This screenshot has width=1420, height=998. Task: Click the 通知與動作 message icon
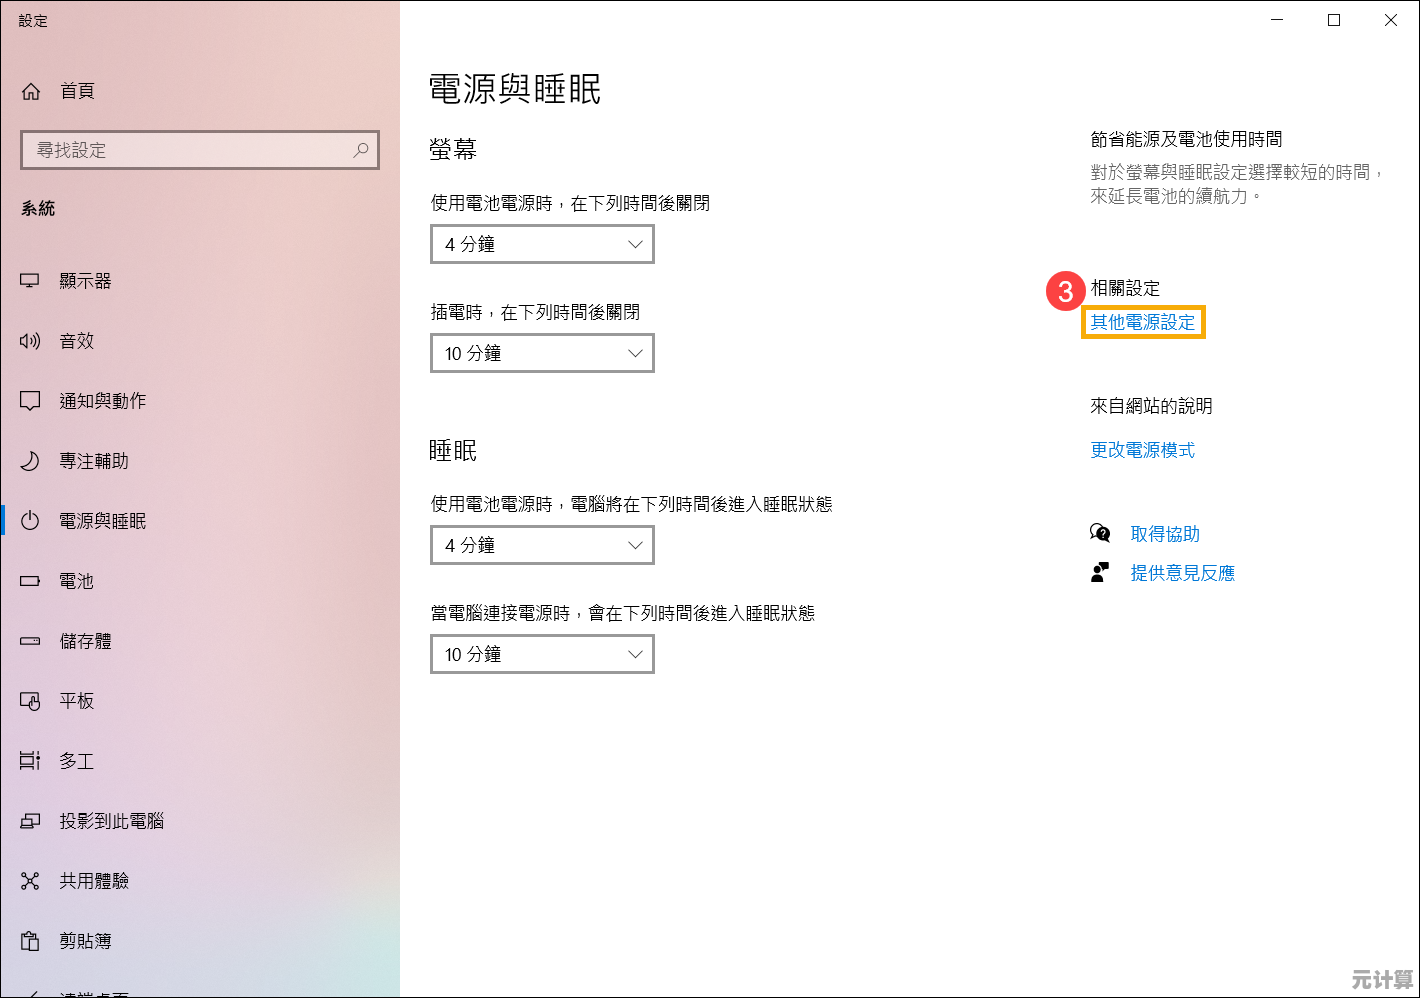pos(30,401)
